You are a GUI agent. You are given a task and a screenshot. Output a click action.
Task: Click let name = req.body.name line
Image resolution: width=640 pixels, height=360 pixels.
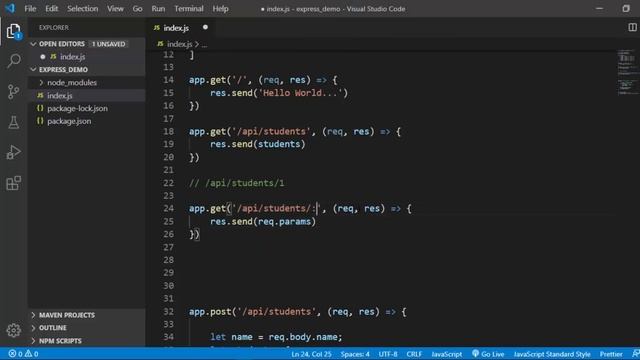[x=276, y=337]
